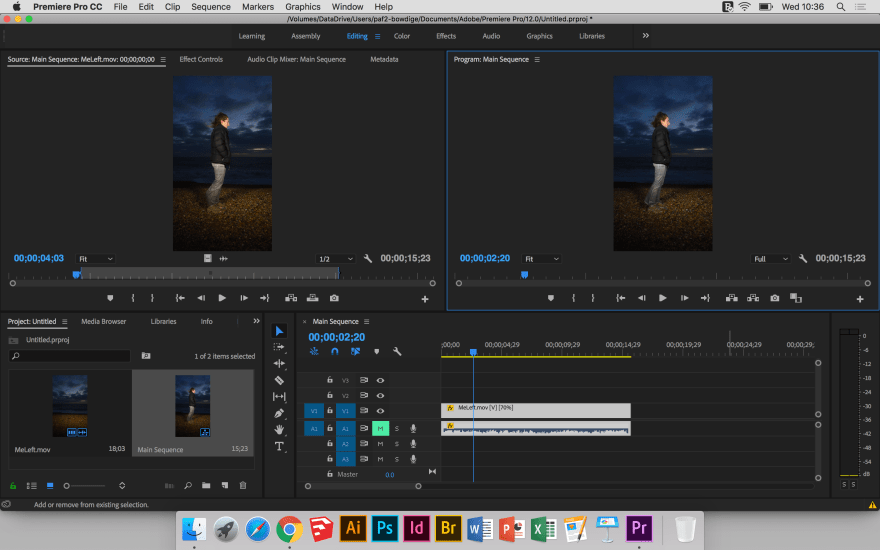
Task: Open Program monitor Fit zoom dropdown
Action: pos(542,259)
